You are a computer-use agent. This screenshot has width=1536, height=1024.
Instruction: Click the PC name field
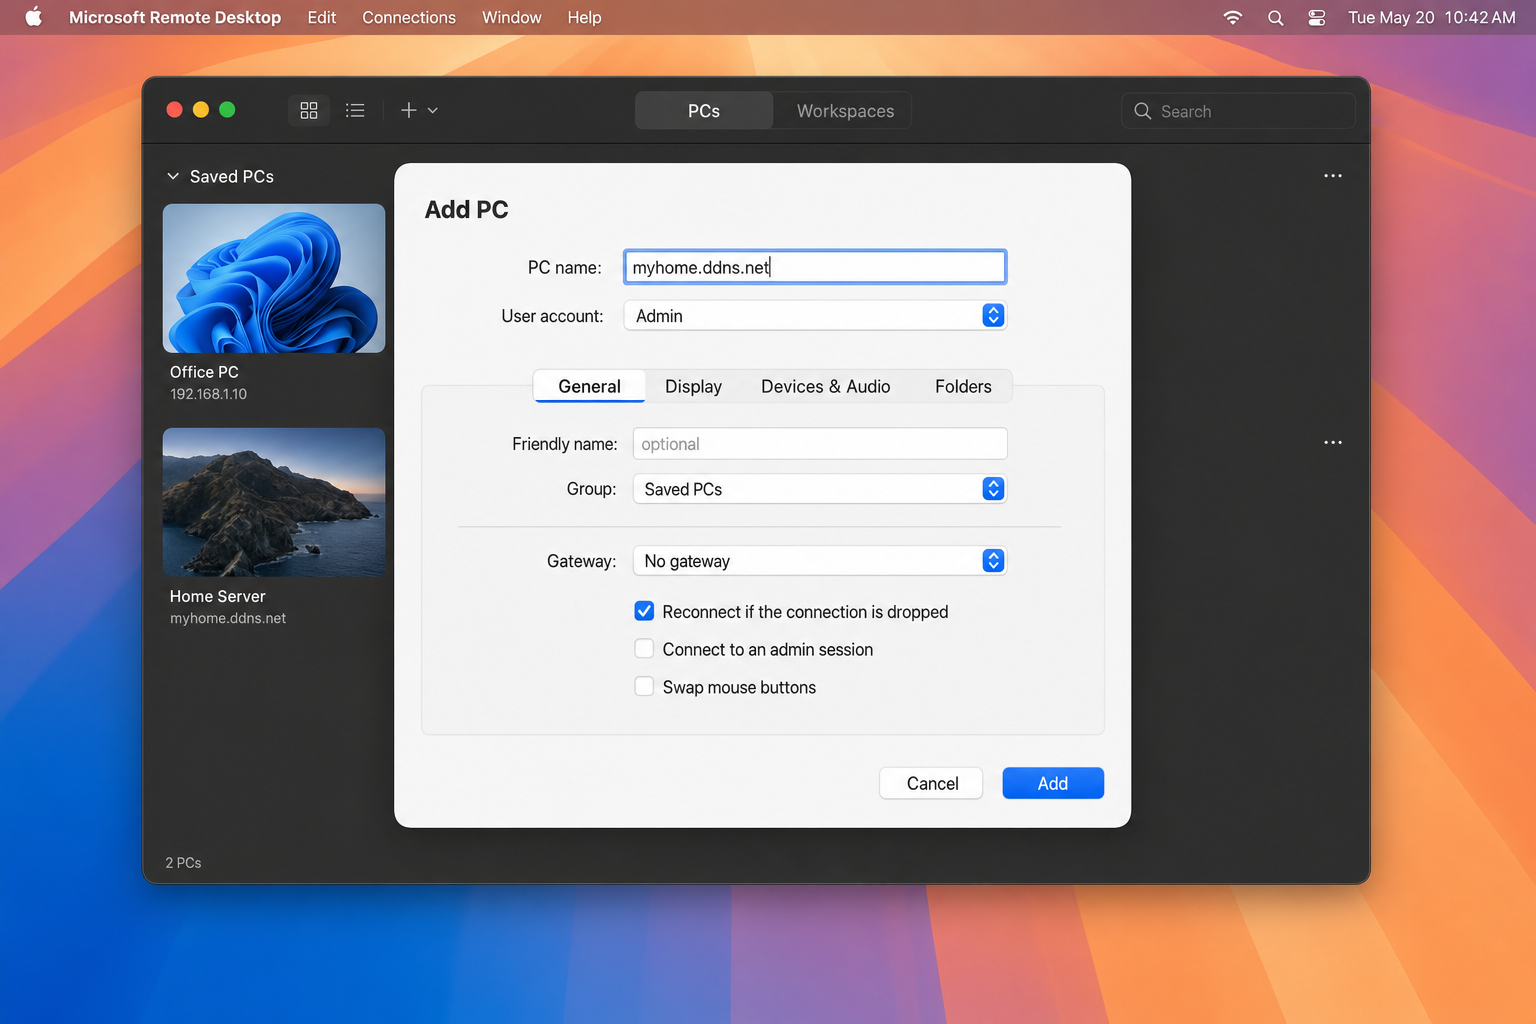coord(815,267)
